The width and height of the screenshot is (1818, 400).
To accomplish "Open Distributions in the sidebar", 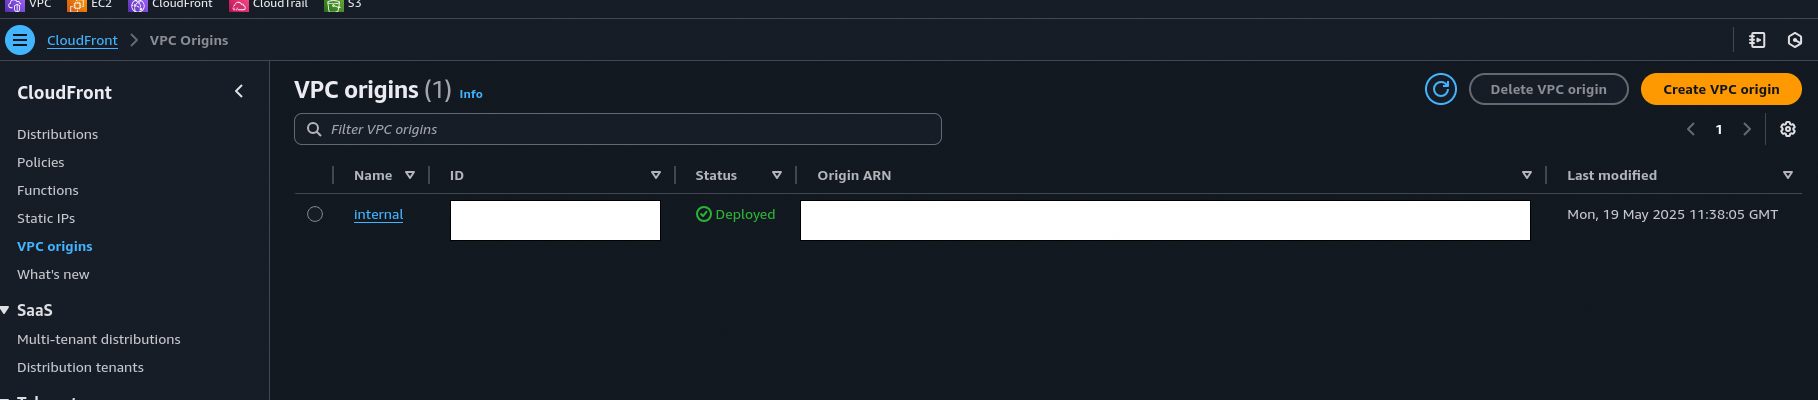I will click(x=57, y=134).
